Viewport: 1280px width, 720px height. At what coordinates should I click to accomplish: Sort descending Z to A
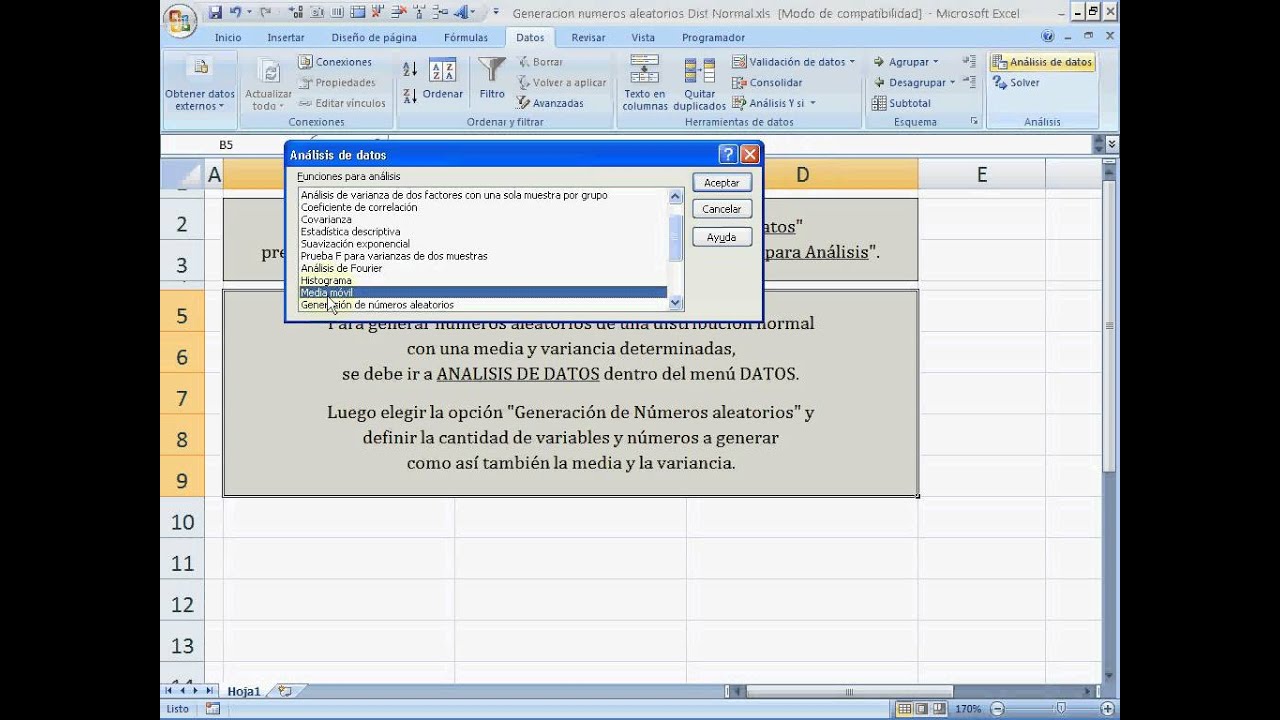[x=410, y=96]
